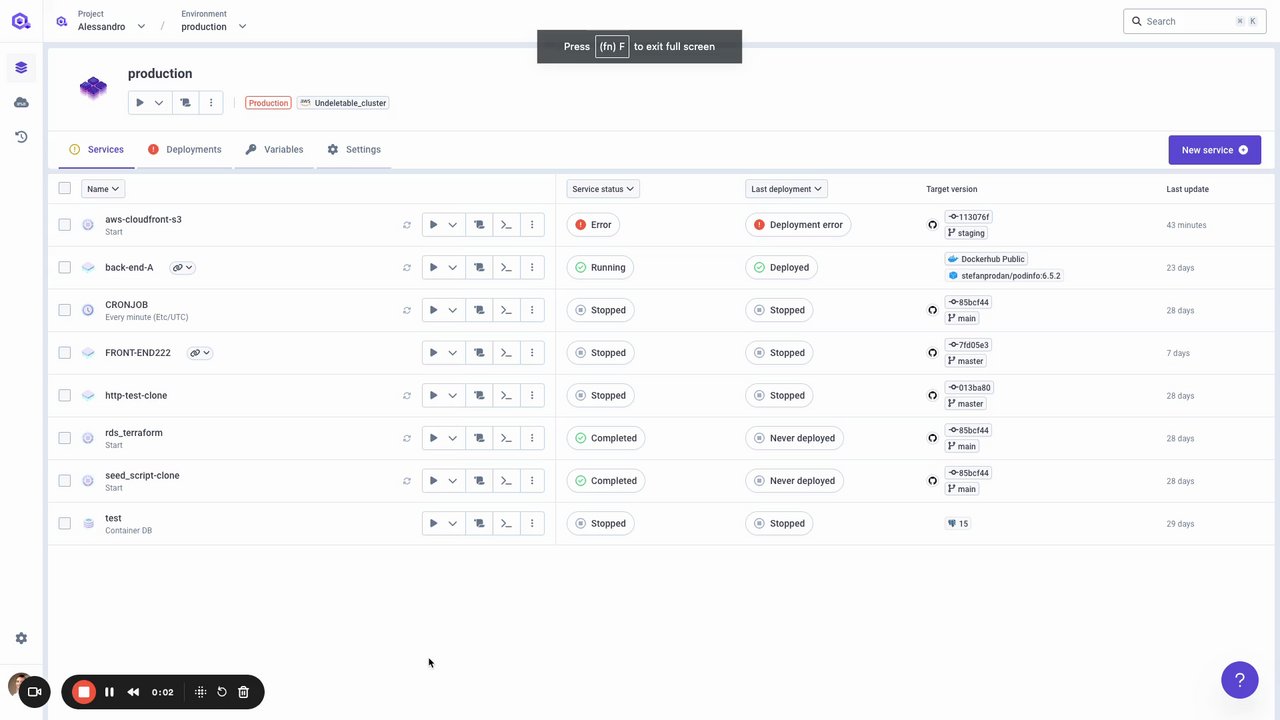
Task: Click auto-deploy refresh icon for http-test-clone
Action: tap(407, 395)
